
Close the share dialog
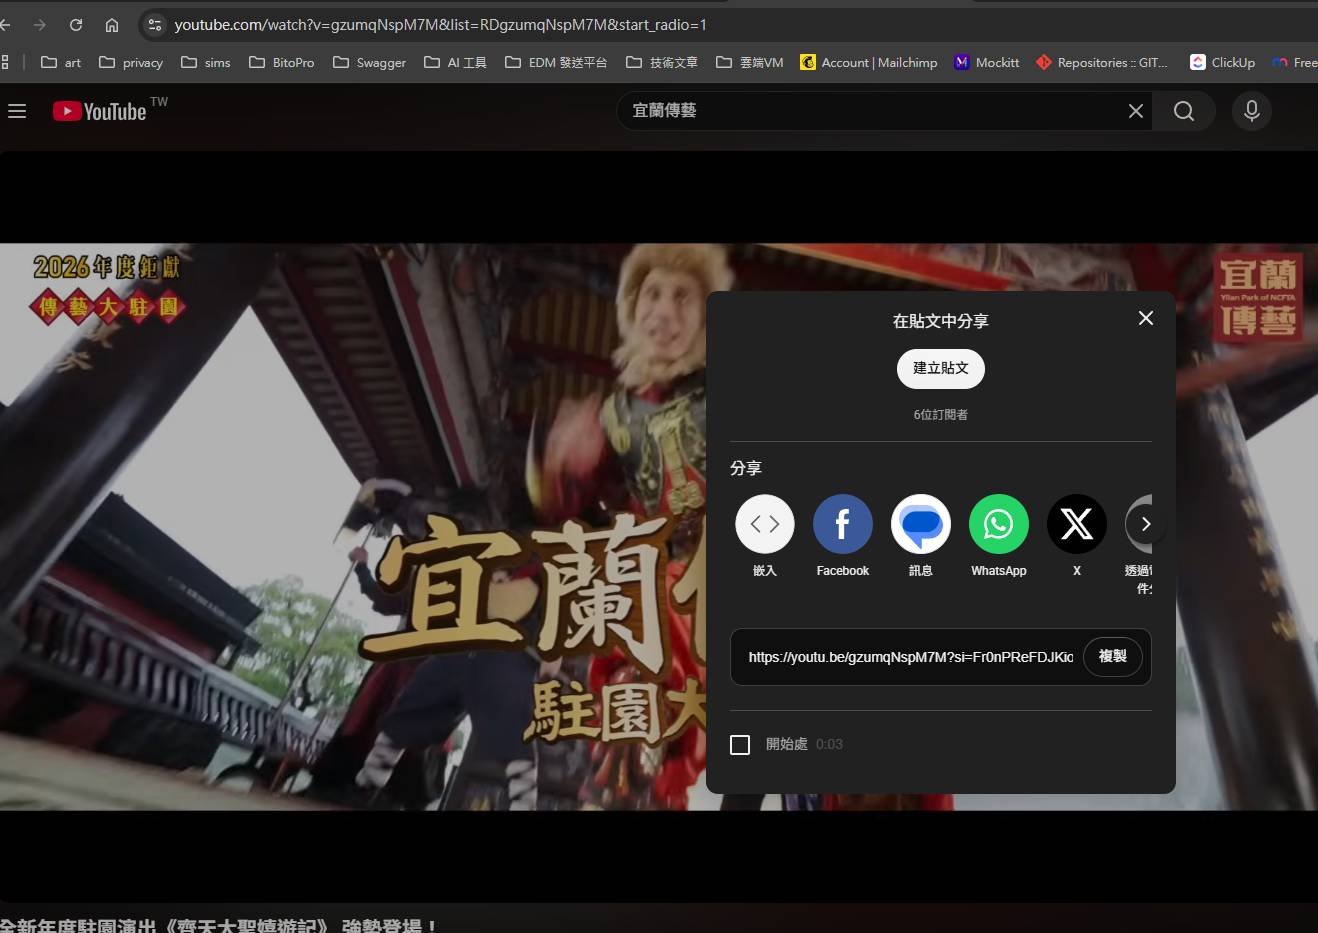(x=1146, y=318)
